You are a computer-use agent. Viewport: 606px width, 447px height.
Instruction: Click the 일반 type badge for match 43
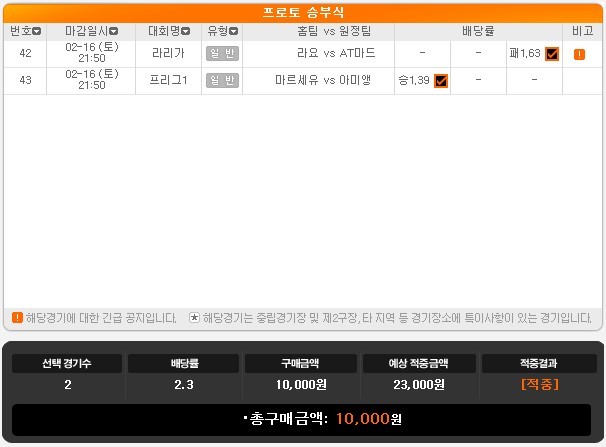(222, 80)
